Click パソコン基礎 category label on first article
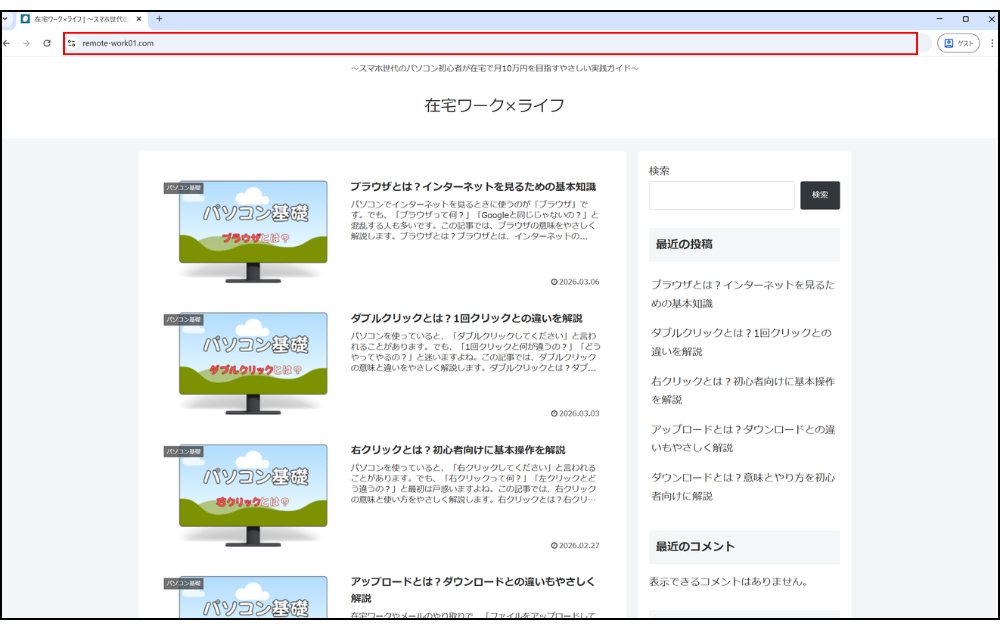The image size is (1000, 630). pos(184,187)
